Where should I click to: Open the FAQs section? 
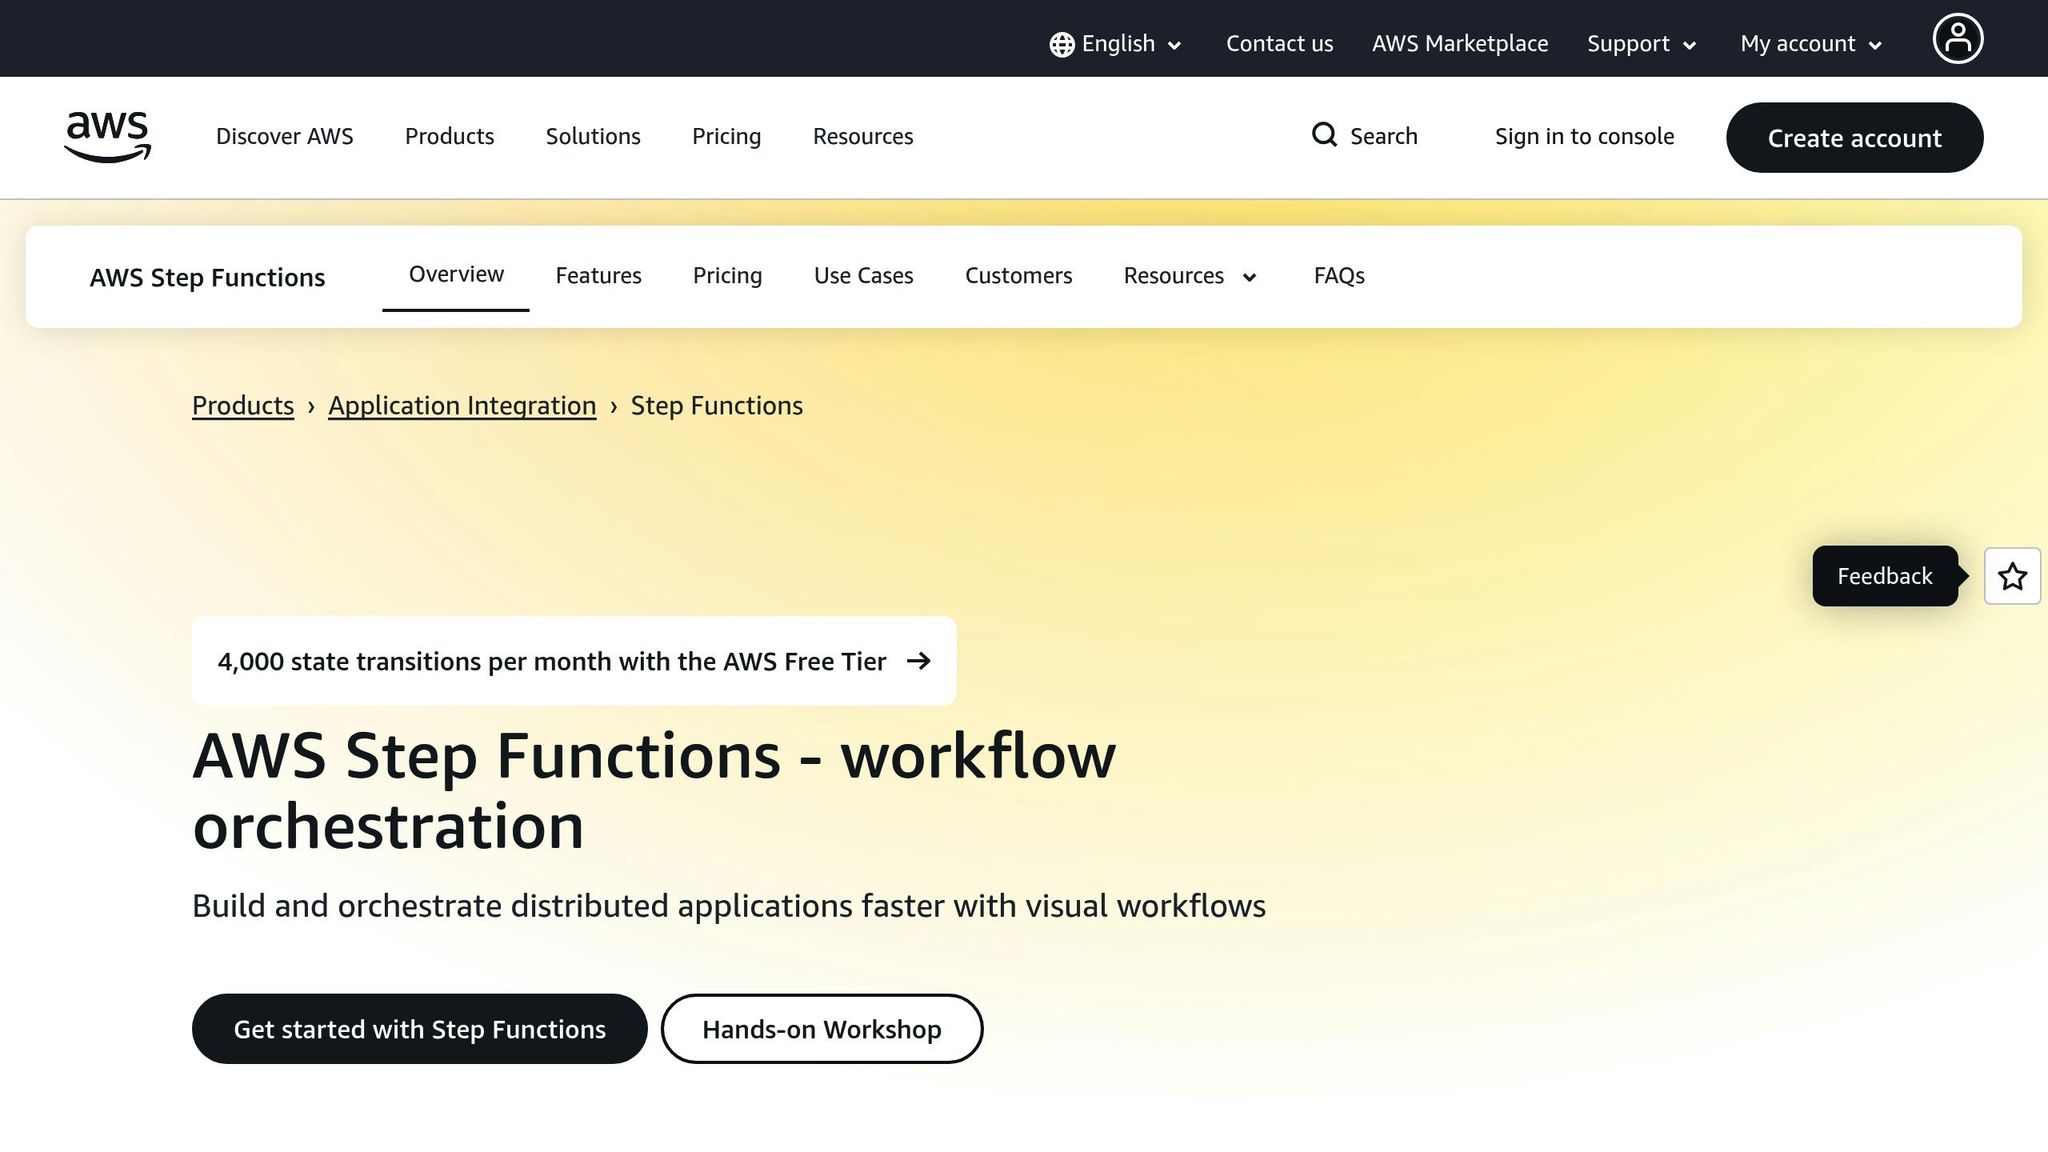(x=1339, y=275)
